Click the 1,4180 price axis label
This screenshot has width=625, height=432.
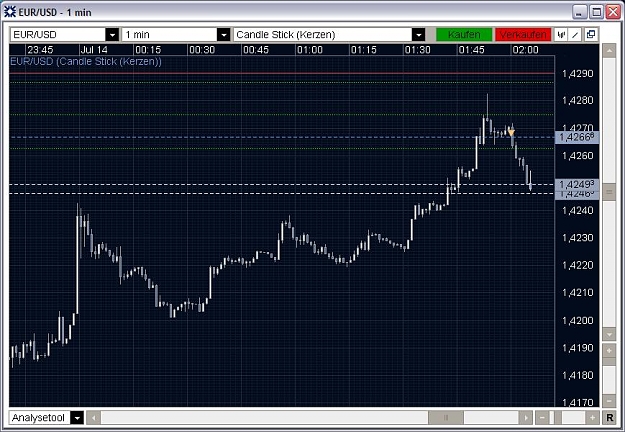(x=578, y=375)
